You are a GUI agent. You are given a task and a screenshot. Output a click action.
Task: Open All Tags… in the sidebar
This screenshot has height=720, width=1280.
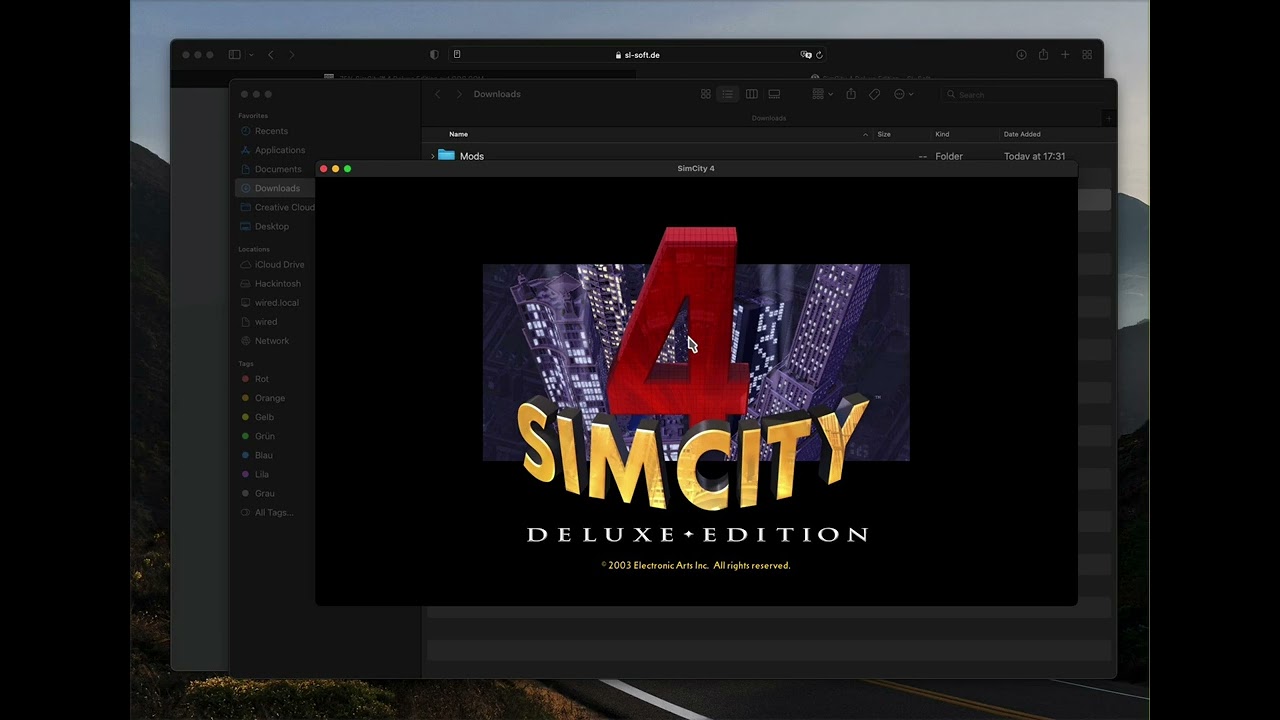(273, 512)
